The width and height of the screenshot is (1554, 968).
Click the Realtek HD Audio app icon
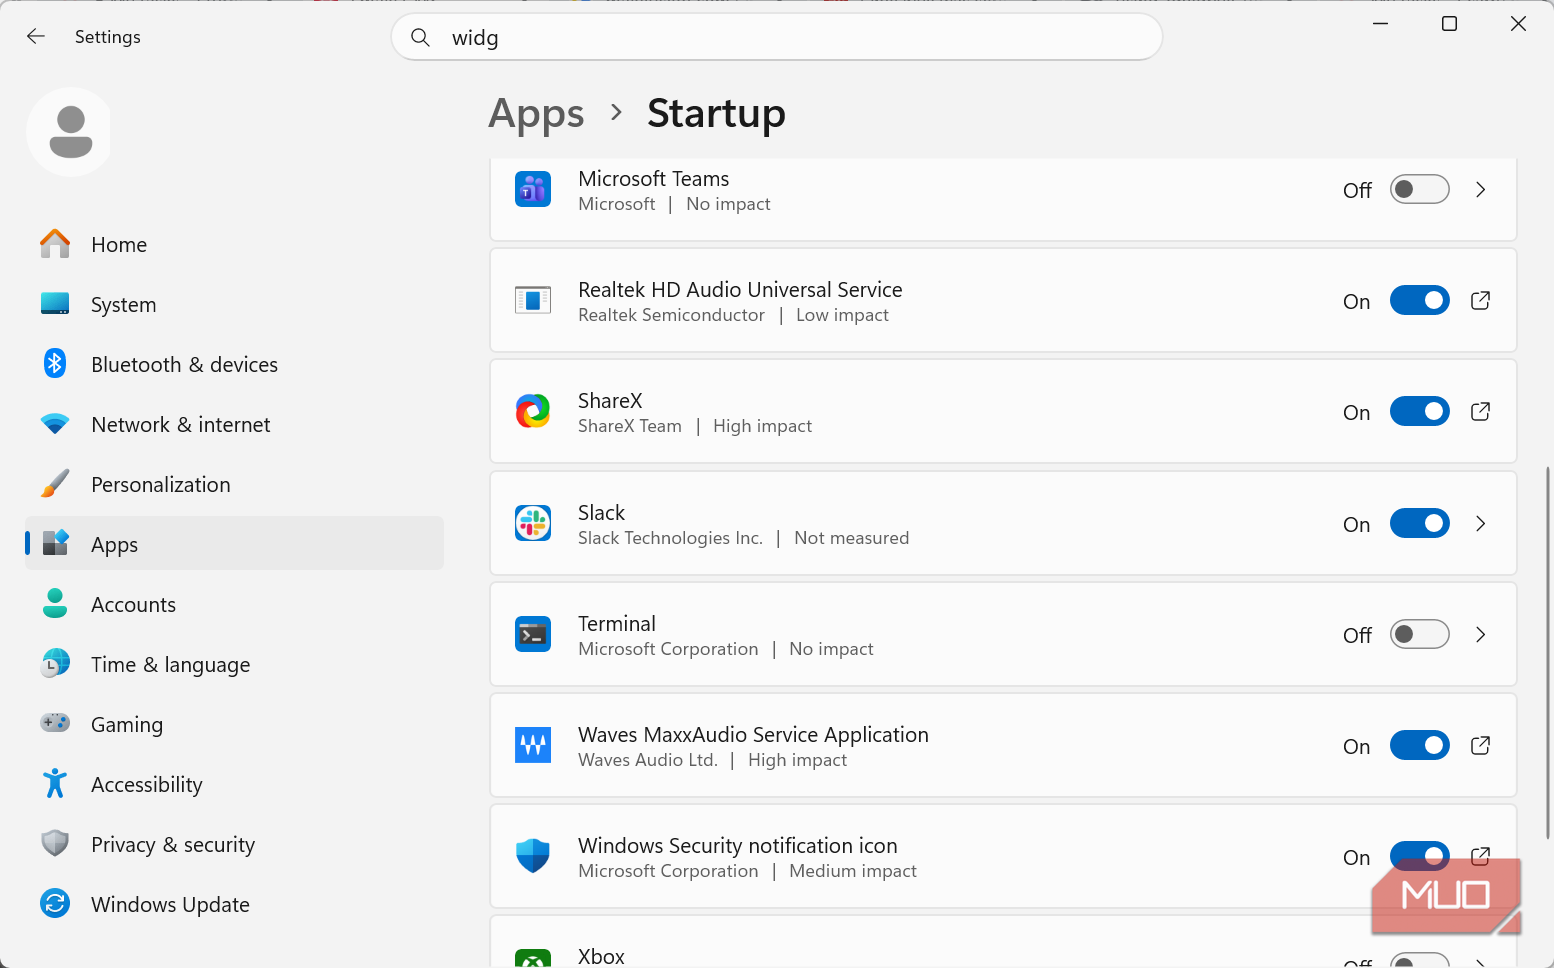[x=533, y=300]
